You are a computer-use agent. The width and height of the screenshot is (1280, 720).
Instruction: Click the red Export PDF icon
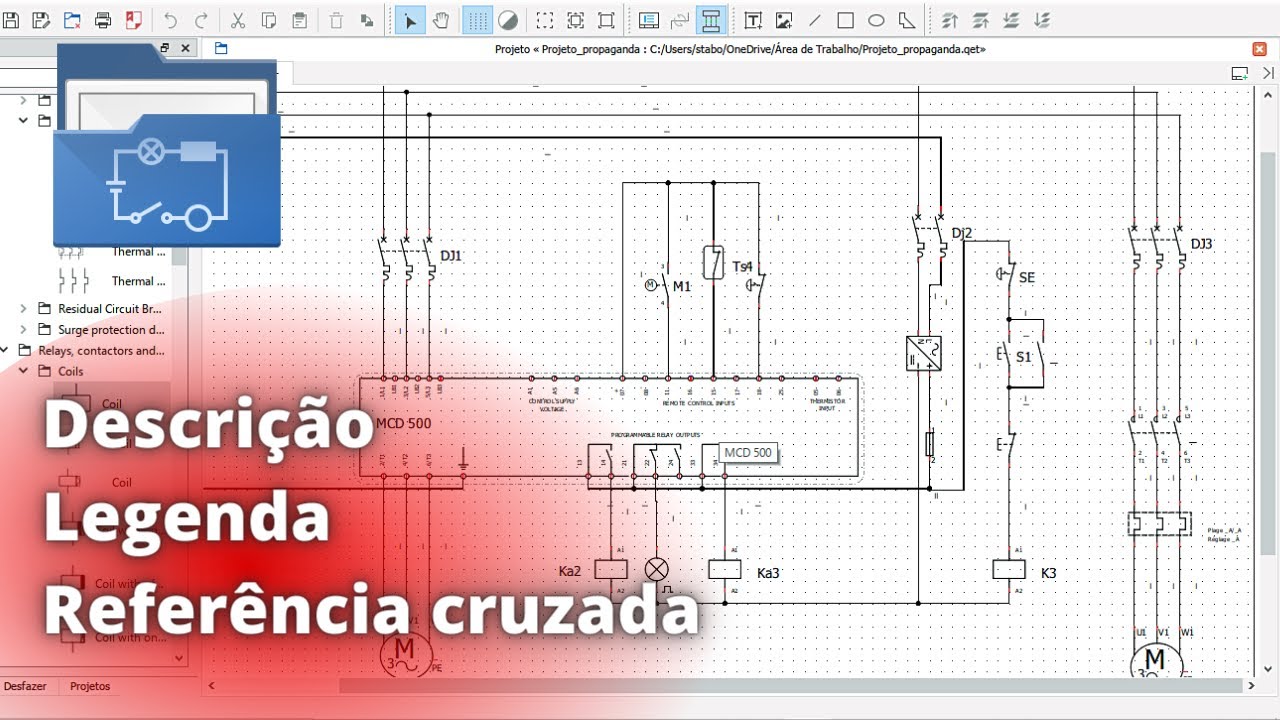click(134, 20)
